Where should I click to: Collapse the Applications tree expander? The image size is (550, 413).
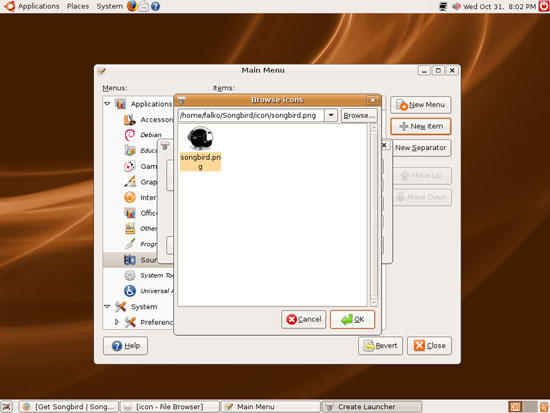107,104
